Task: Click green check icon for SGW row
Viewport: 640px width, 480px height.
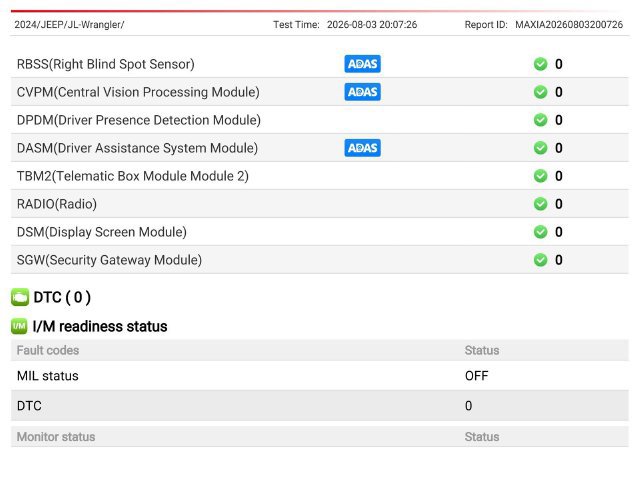Action: click(x=540, y=260)
